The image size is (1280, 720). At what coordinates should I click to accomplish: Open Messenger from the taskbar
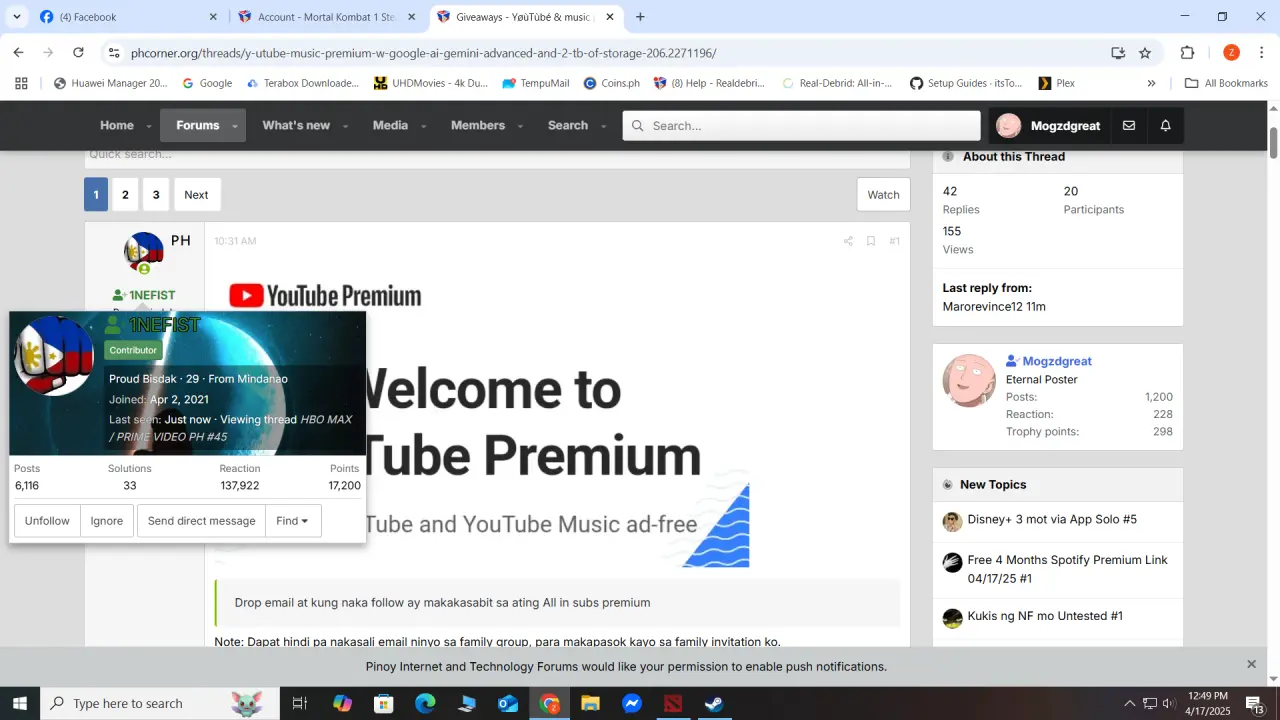(631, 703)
